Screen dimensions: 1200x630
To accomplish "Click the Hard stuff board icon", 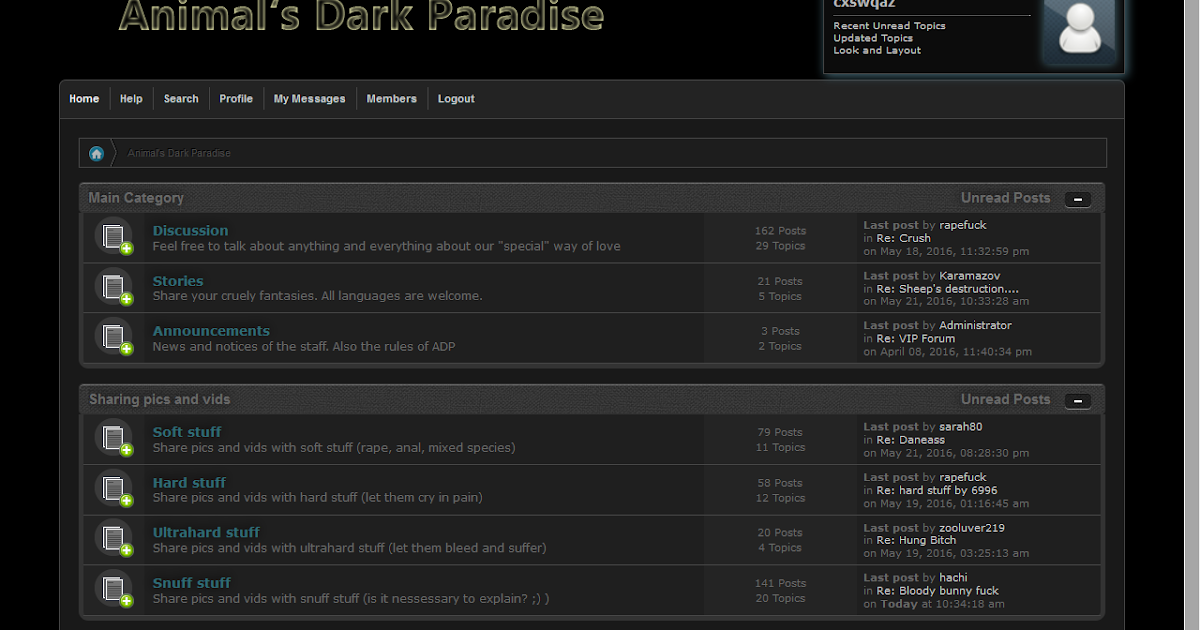I will (x=113, y=489).
